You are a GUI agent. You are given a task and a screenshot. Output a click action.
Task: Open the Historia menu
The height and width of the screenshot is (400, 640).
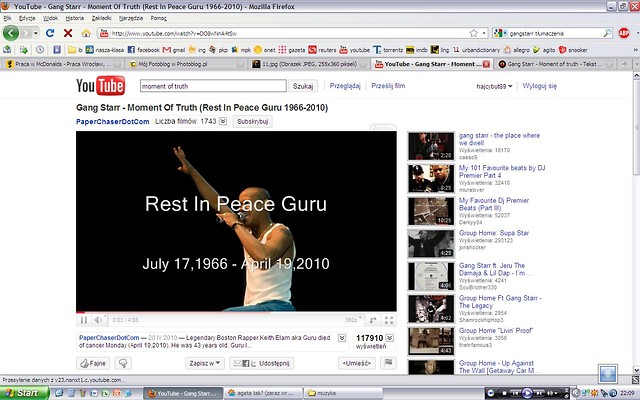[x=75, y=18]
